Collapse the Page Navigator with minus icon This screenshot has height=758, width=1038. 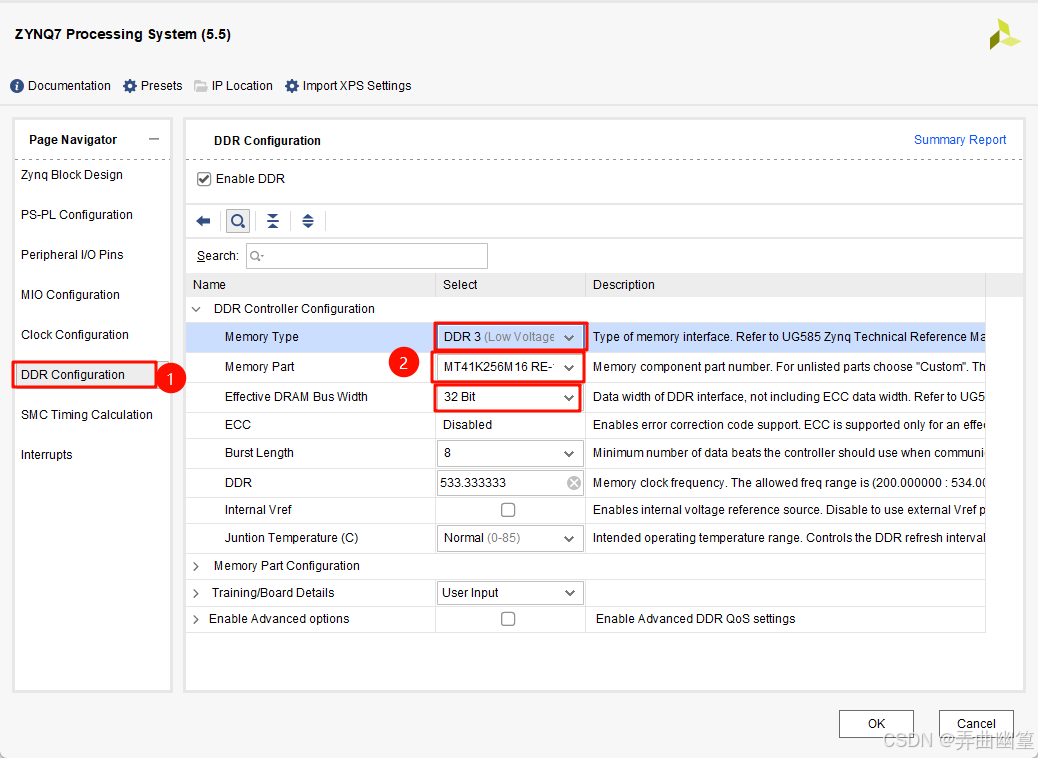tap(154, 139)
